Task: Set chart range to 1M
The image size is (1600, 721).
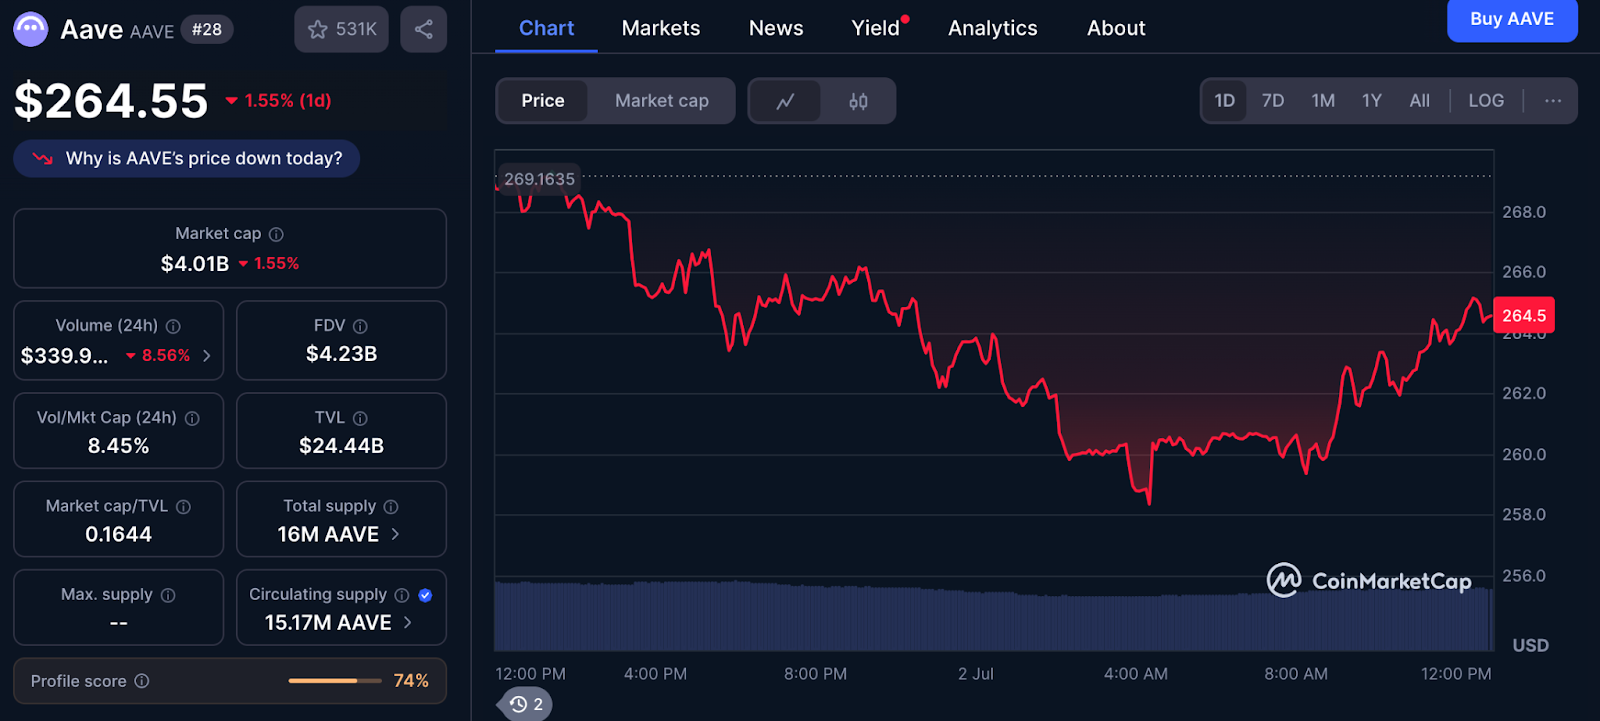Action: click(x=1323, y=101)
